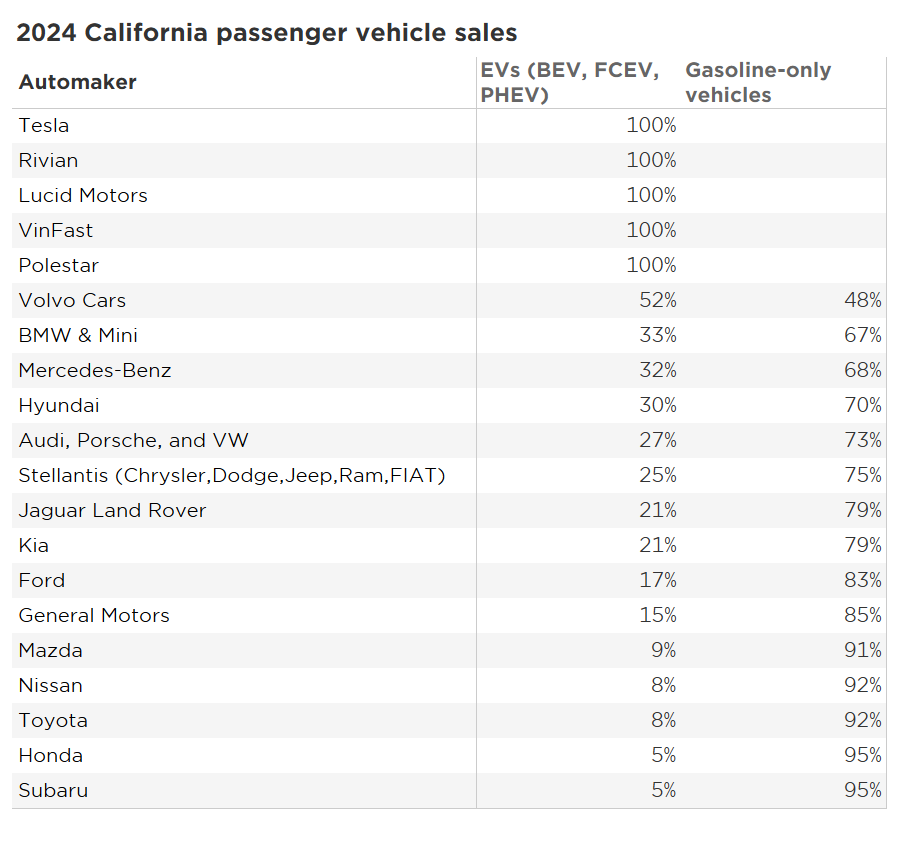Select the table title text
The height and width of the screenshot is (850, 900).
(x=267, y=33)
